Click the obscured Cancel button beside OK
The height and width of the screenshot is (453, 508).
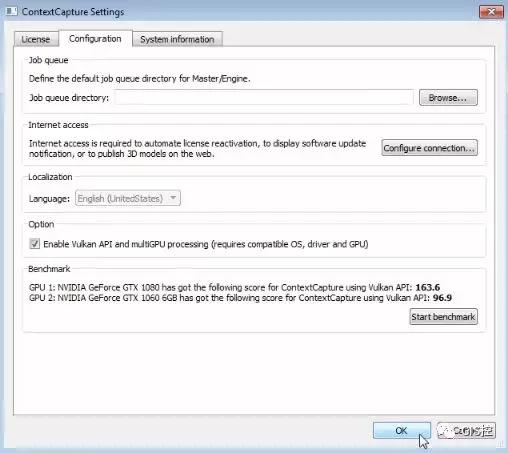click(x=466, y=431)
